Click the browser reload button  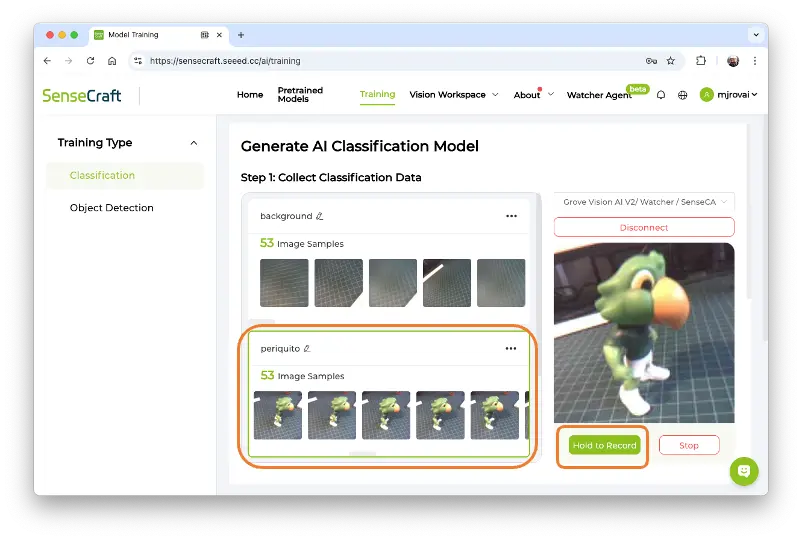(90, 61)
